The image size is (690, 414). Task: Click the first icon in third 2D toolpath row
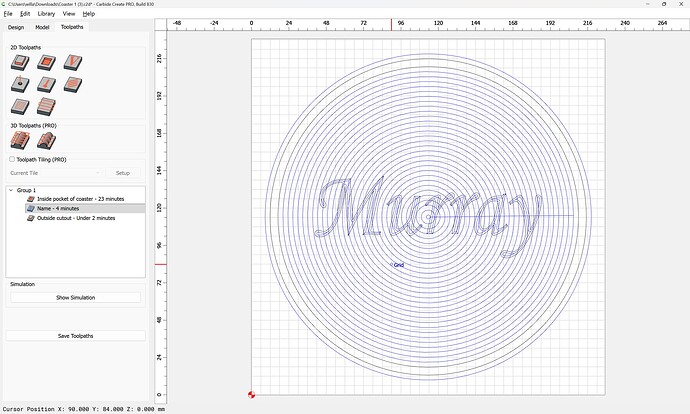tap(20, 107)
